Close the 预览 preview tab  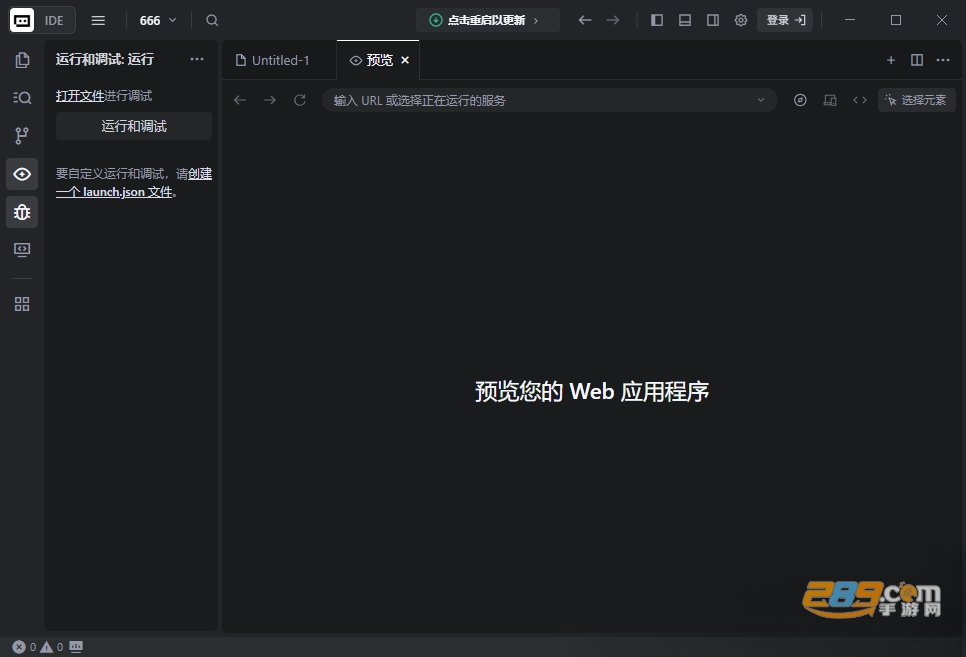(405, 60)
